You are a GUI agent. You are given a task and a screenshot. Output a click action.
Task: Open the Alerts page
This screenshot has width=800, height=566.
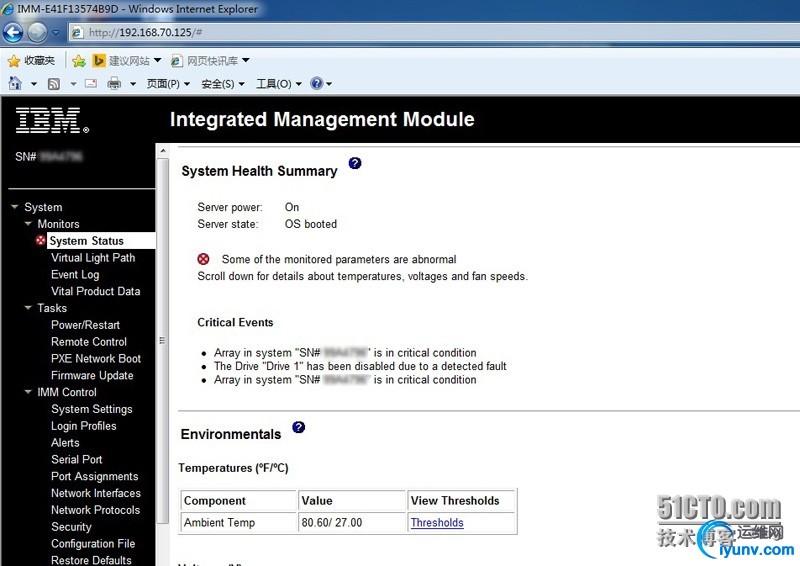point(65,443)
